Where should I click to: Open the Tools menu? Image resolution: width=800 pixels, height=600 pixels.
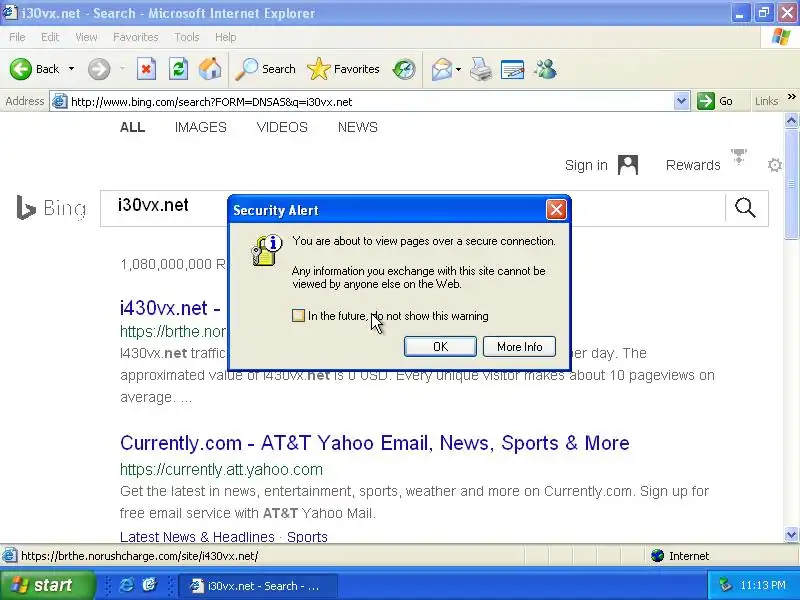coord(187,37)
